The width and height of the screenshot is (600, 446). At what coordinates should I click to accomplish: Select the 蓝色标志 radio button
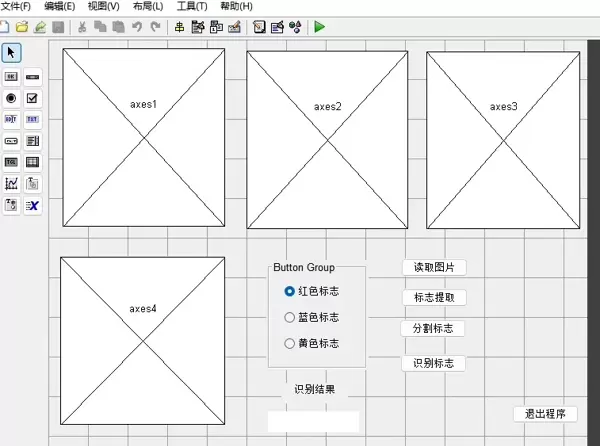[x=290, y=318]
